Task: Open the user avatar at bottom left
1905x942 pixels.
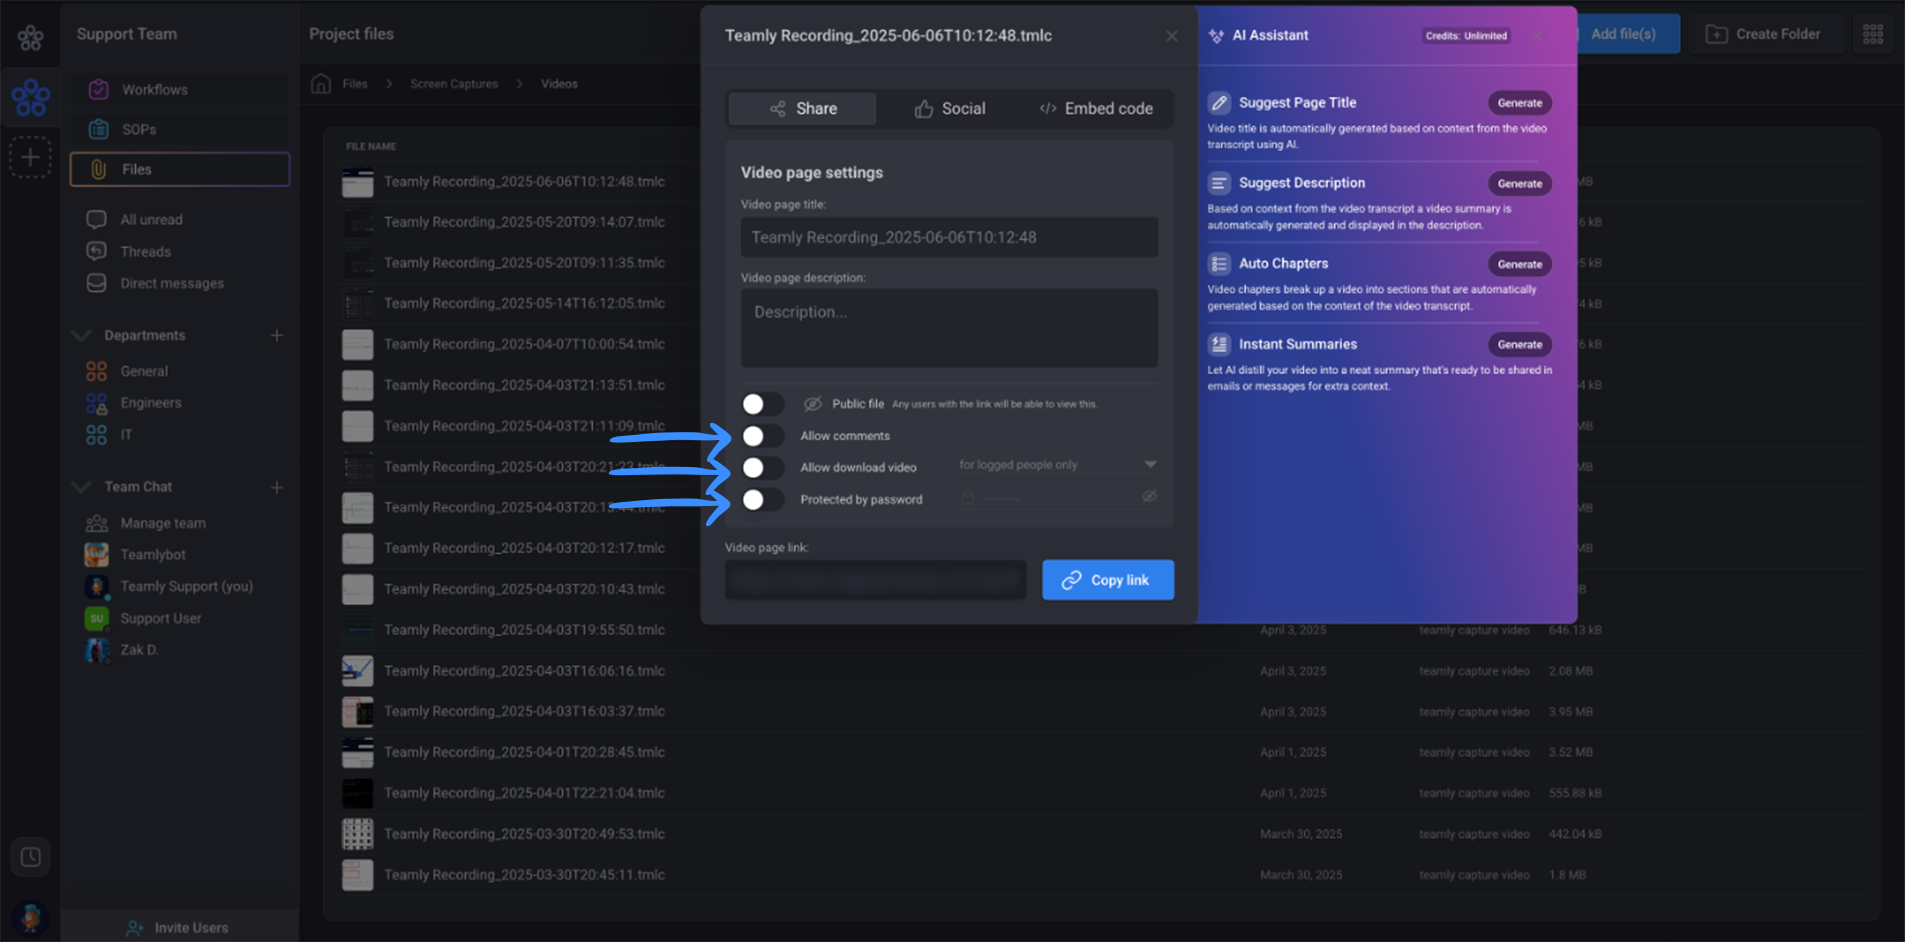Action: (x=30, y=916)
